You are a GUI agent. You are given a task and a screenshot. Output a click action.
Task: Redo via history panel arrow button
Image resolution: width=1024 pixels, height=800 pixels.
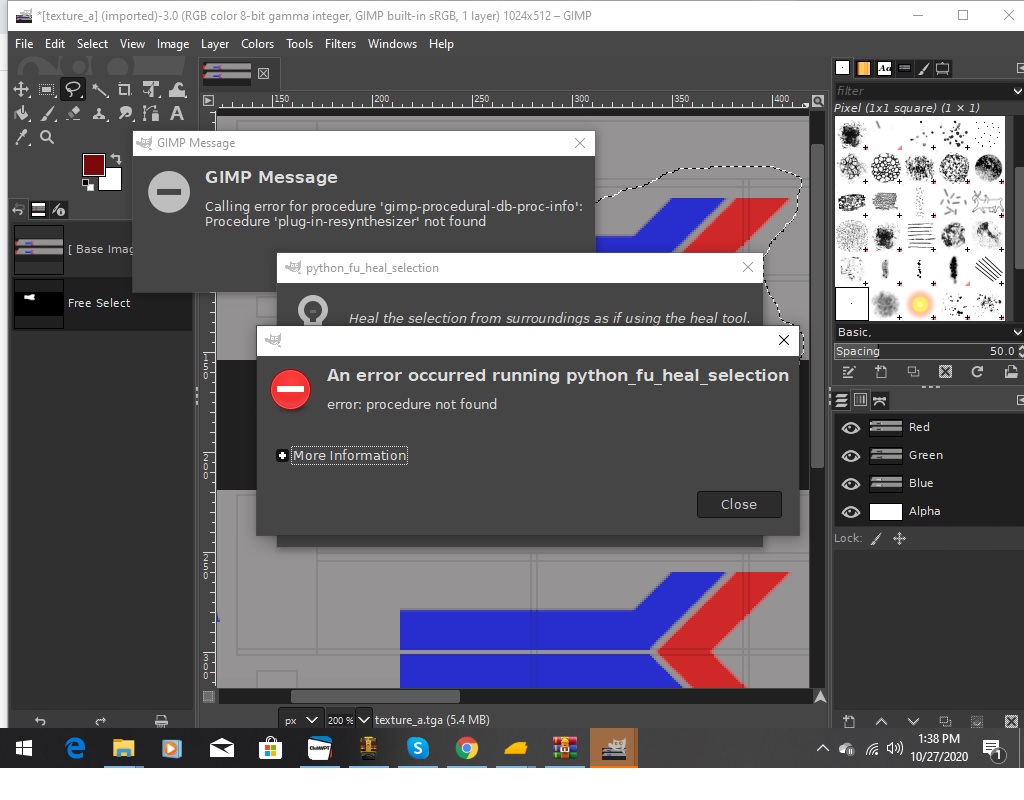[x=100, y=721]
